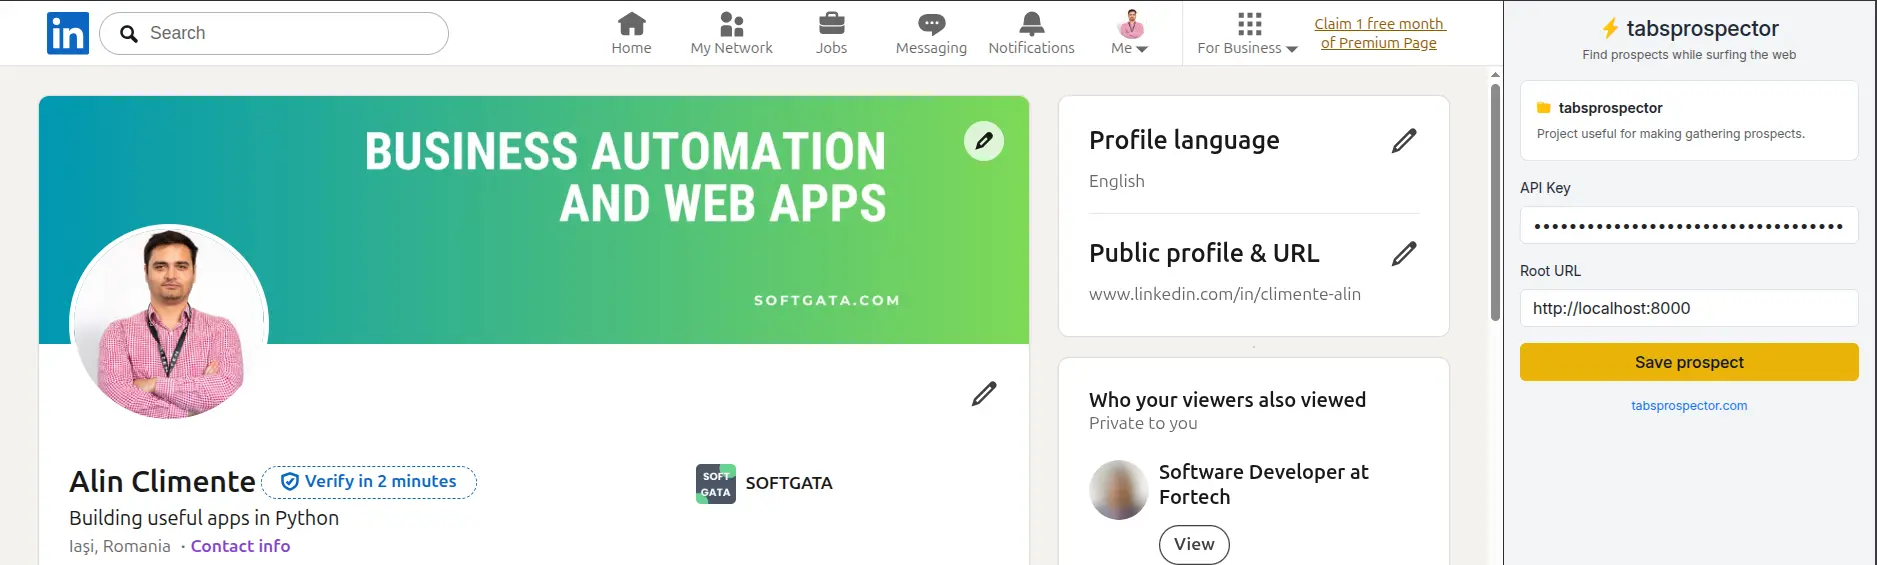
Task: Click the English language value
Action: (1117, 181)
